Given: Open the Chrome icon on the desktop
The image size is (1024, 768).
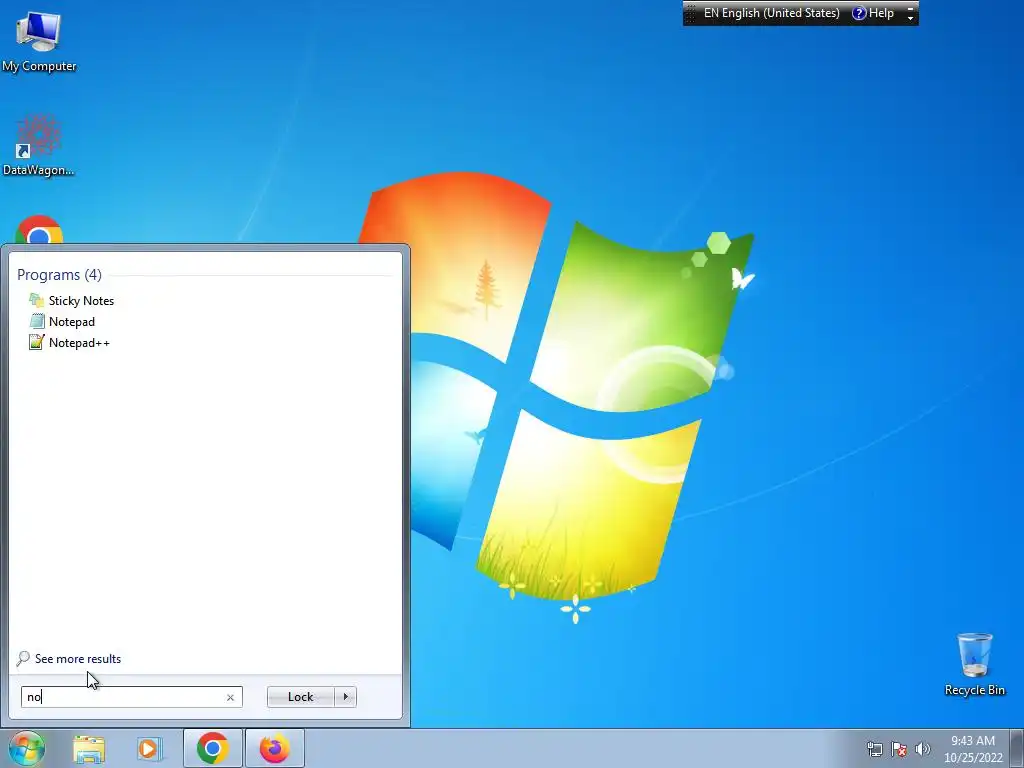Looking at the screenshot, I should pyautogui.click(x=39, y=230).
